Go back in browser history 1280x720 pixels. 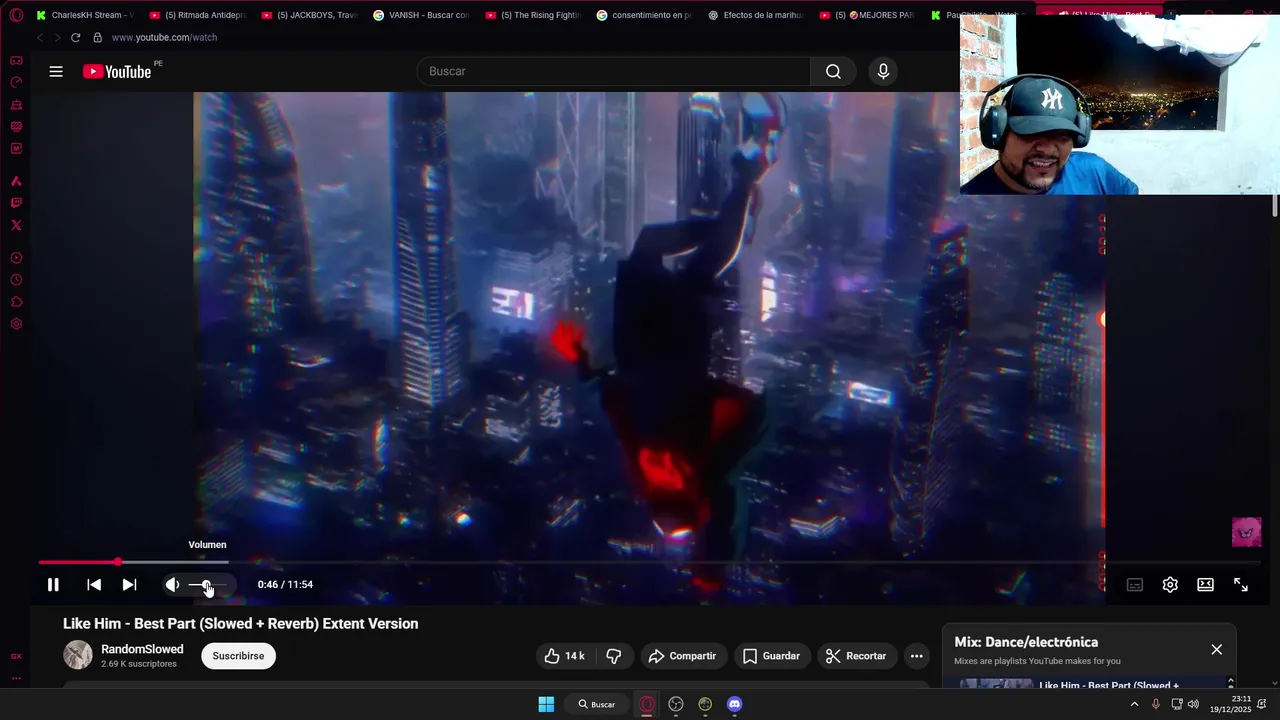40,37
